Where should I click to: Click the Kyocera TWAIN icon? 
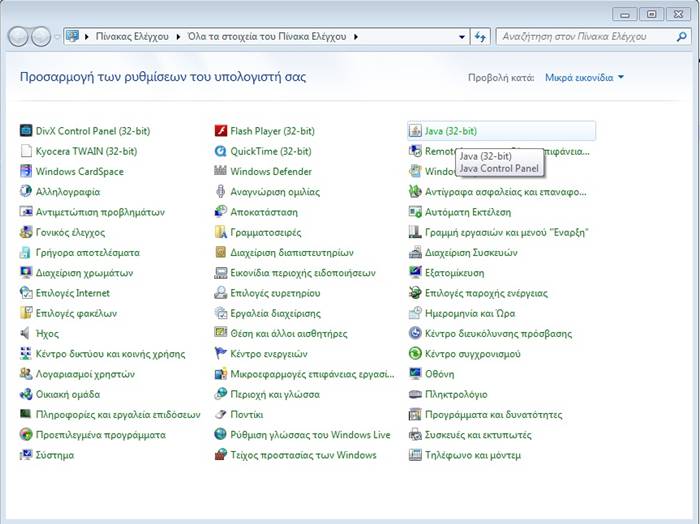pyautogui.click(x=26, y=151)
